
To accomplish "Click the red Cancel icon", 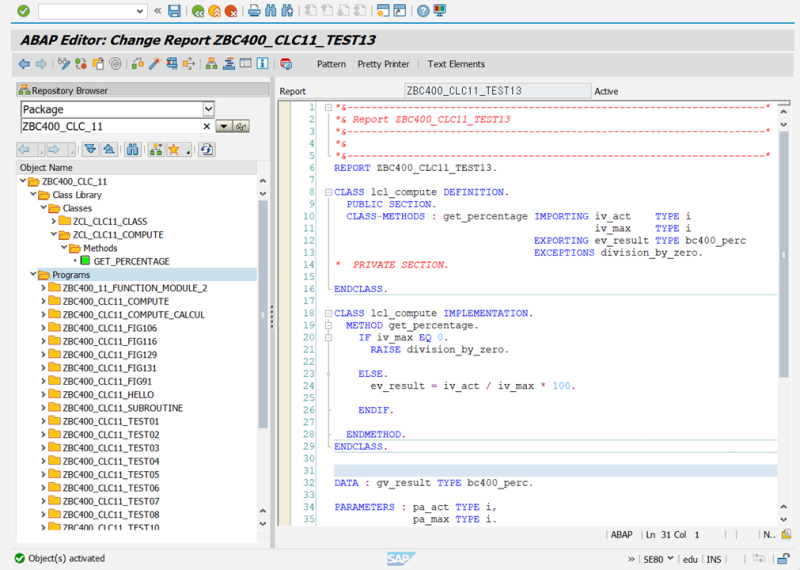I will tap(231, 11).
